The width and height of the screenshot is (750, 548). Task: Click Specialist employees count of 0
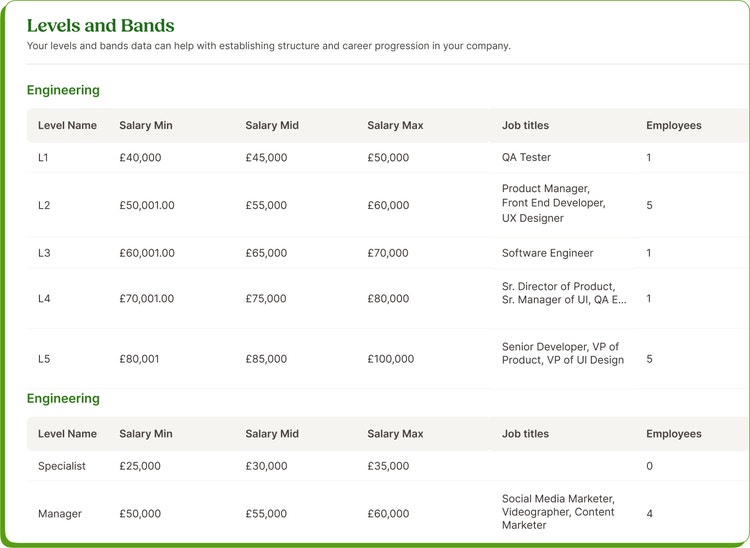[649, 466]
